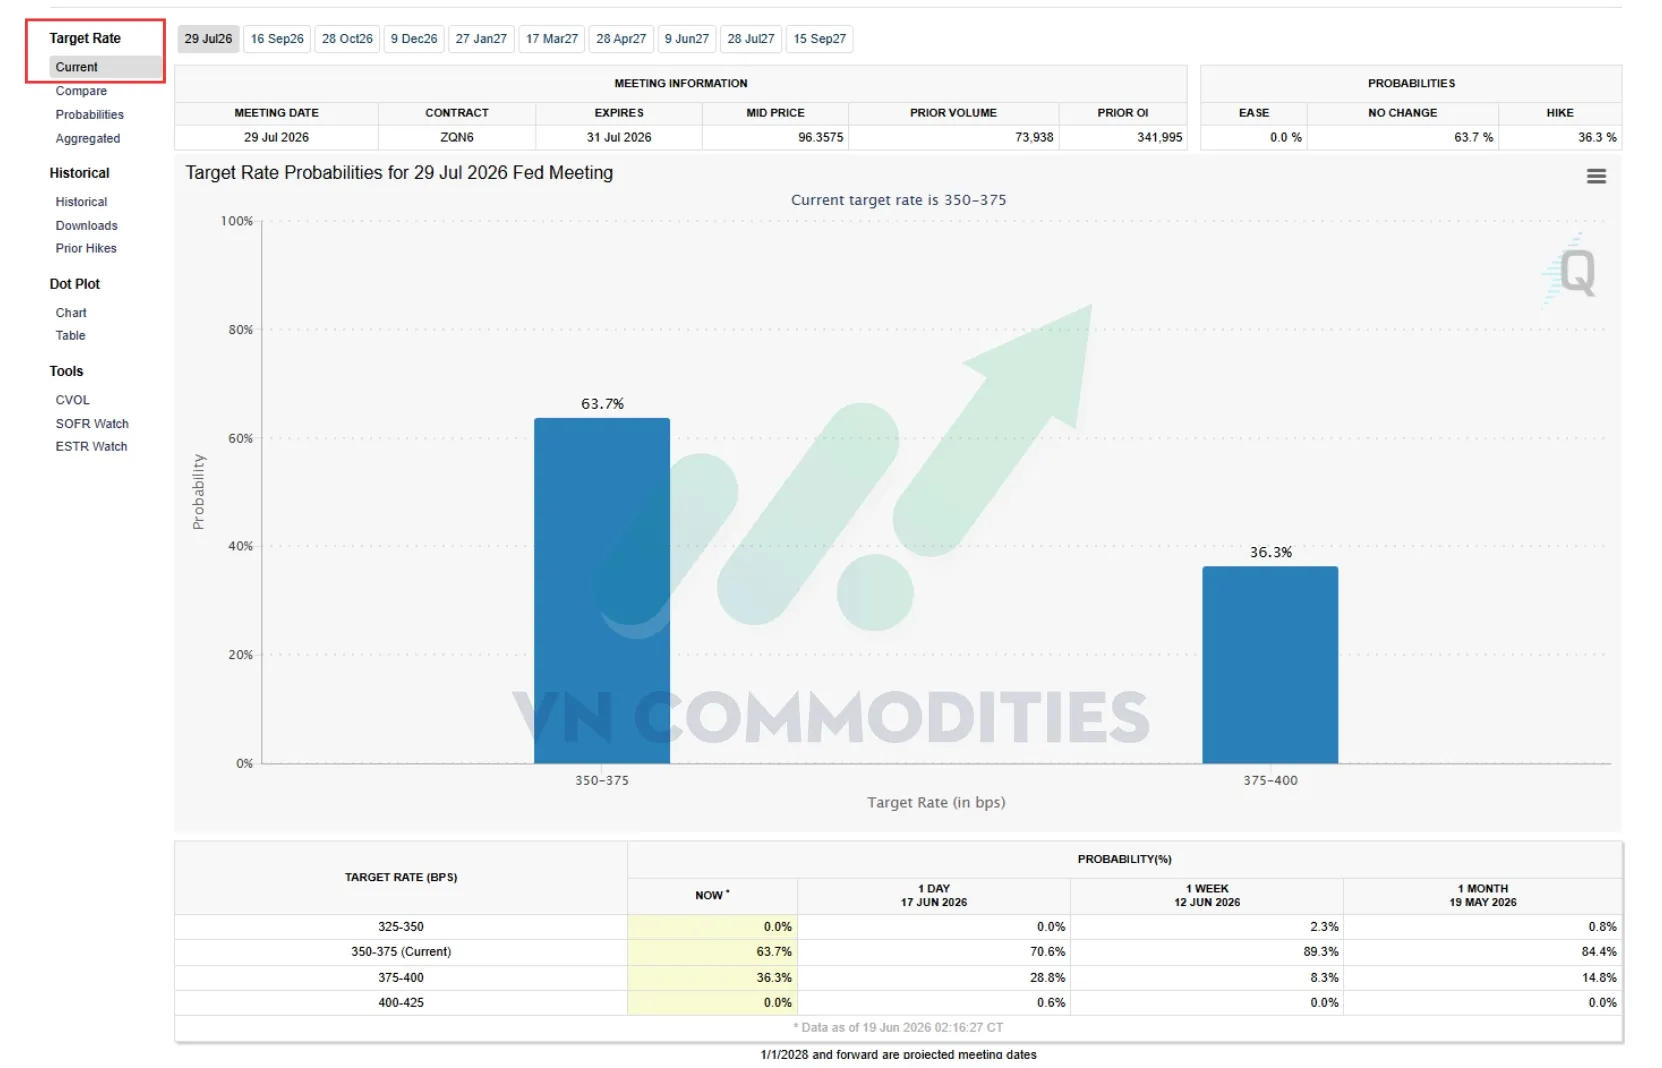Click the NOW value 63.7% in the table
This screenshot has width=1662, height=1068.
pos(774,952)
